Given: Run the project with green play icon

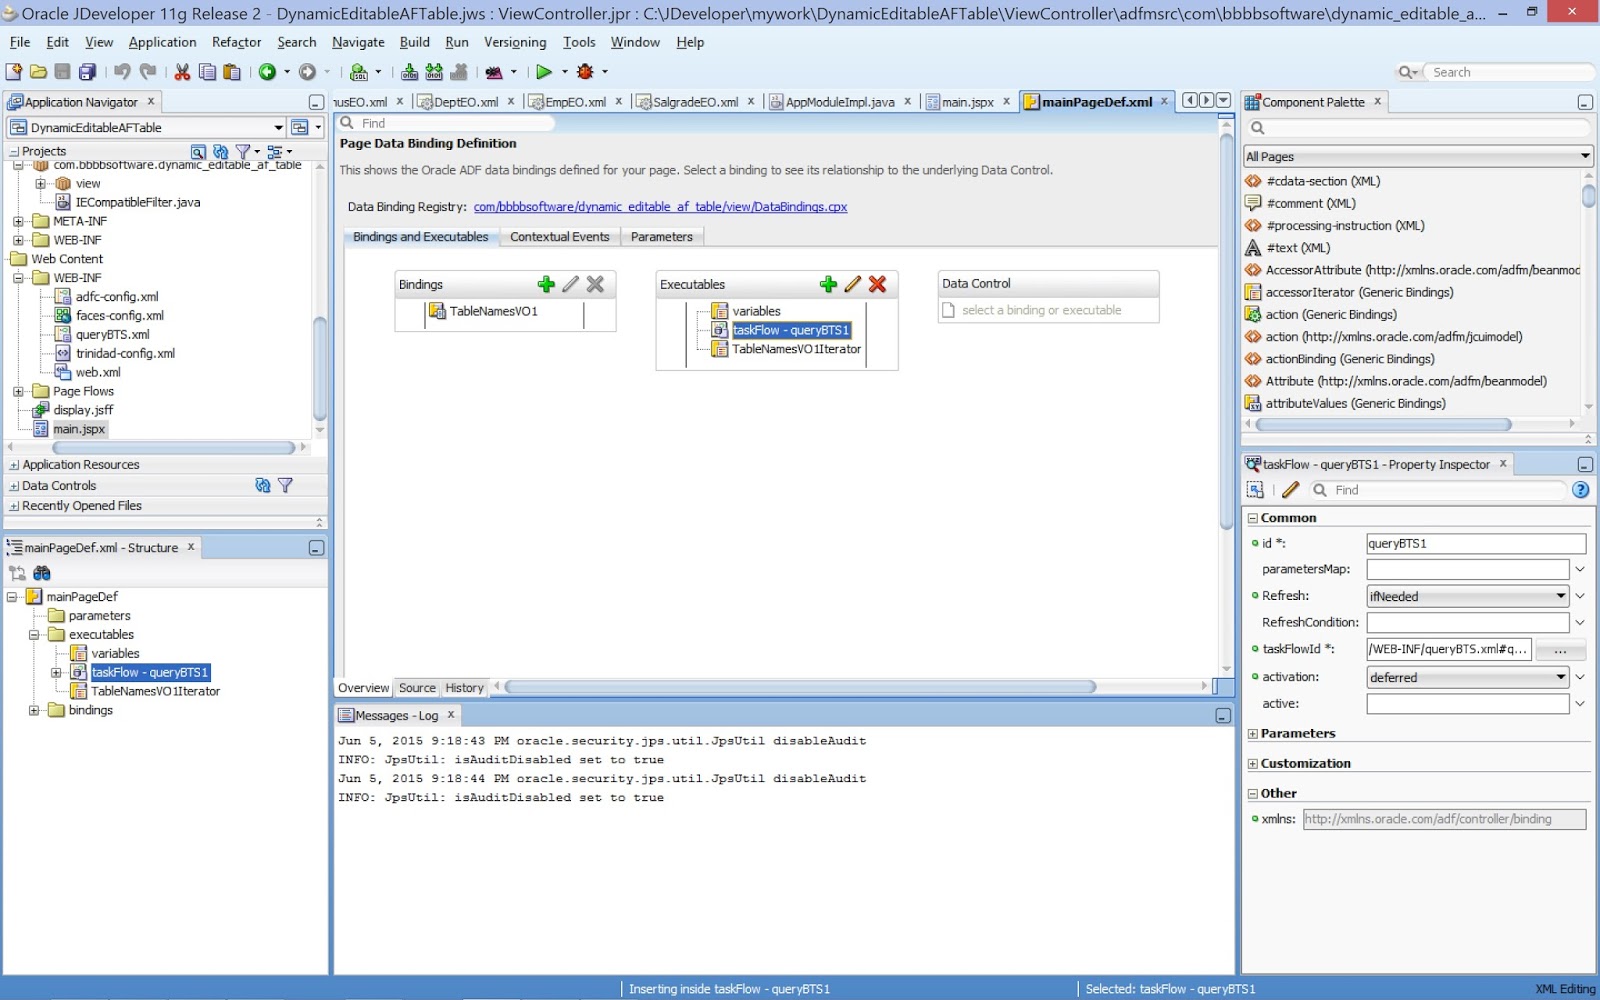Looking at the screenshot, I should point(543,72).
